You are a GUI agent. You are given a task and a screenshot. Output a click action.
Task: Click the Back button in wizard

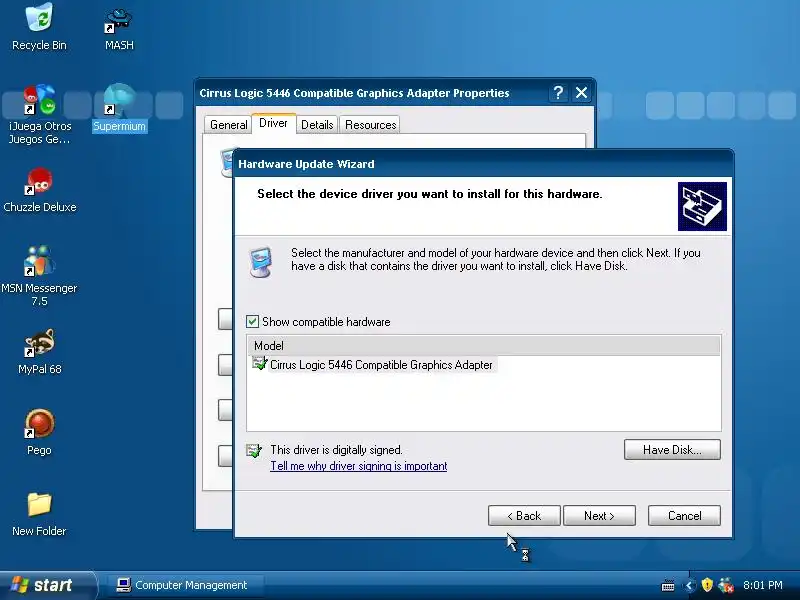point(524,516)
